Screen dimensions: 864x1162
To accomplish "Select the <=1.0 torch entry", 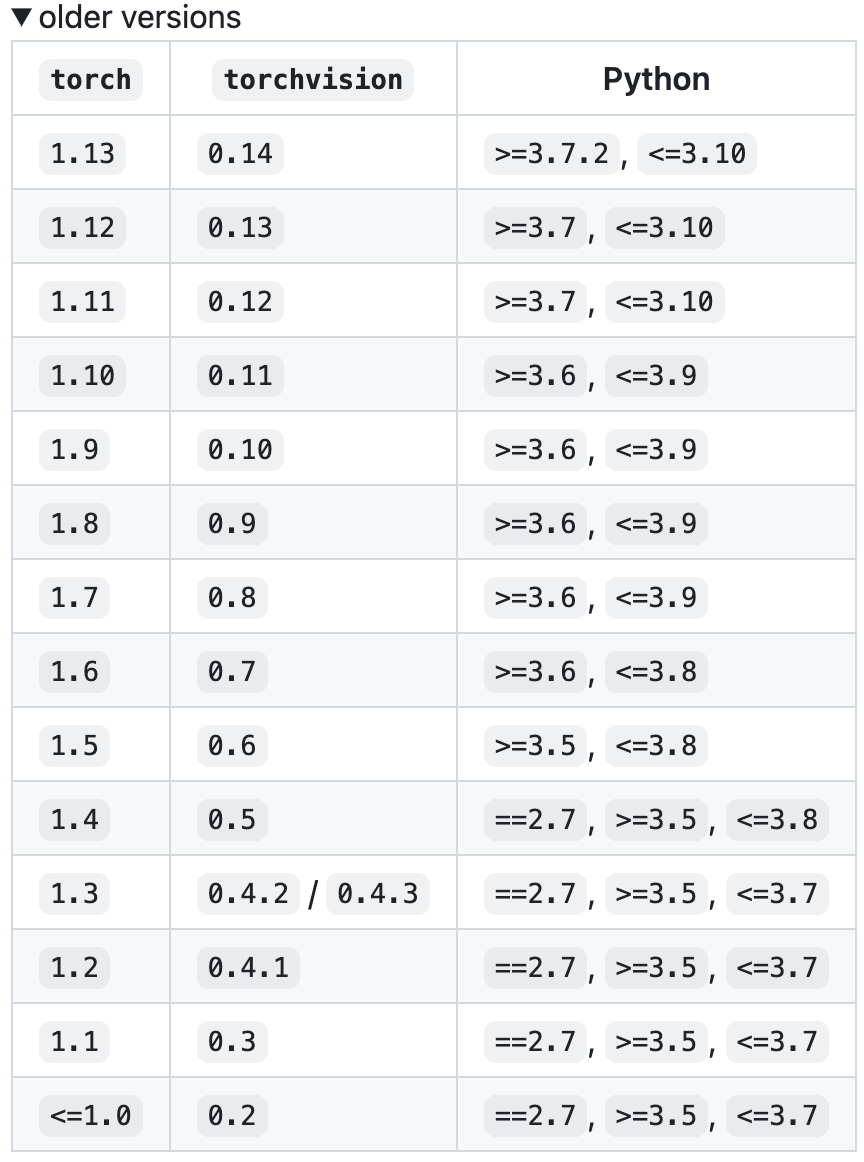I will 90,1115.
